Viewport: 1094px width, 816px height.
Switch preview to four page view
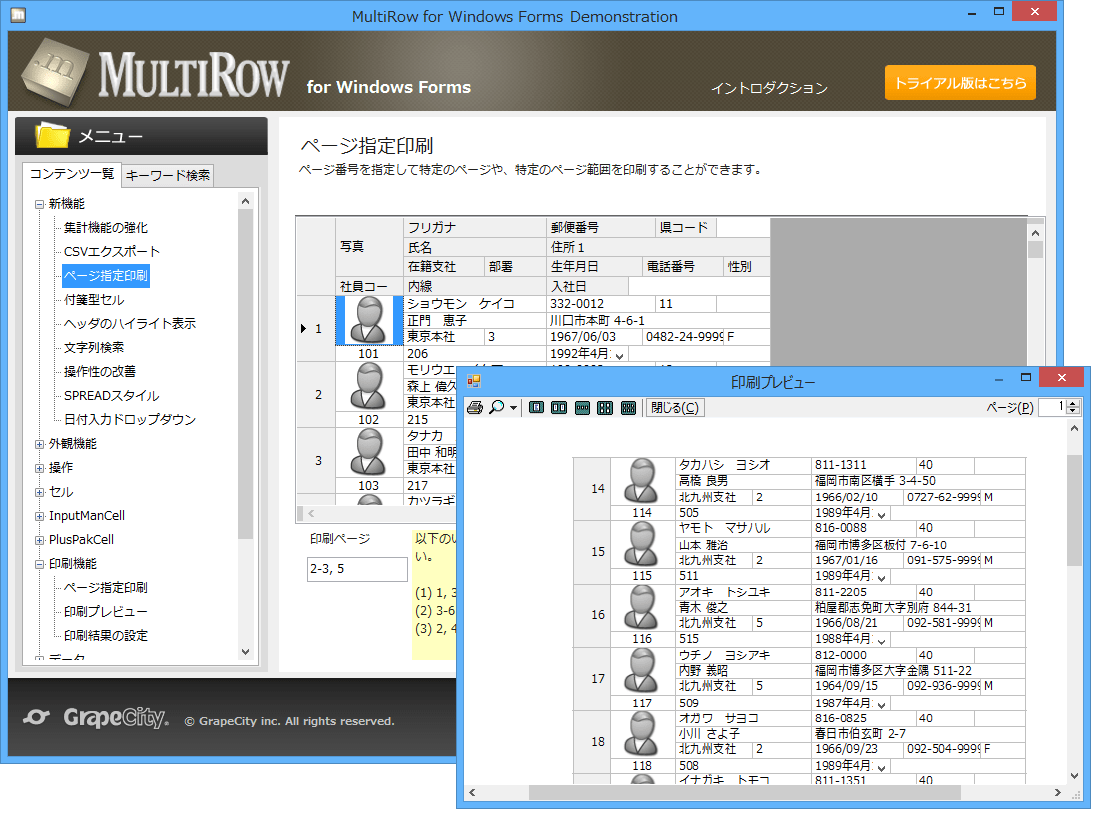click(604, 407)
